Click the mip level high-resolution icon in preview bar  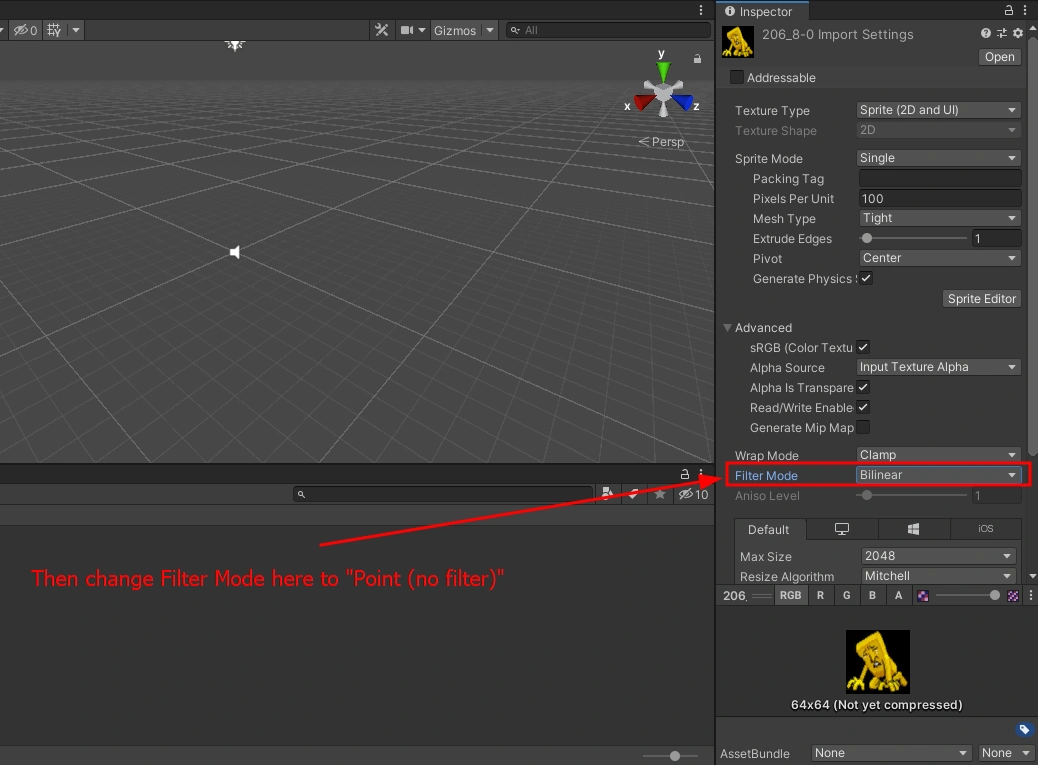click(1013, 596)
